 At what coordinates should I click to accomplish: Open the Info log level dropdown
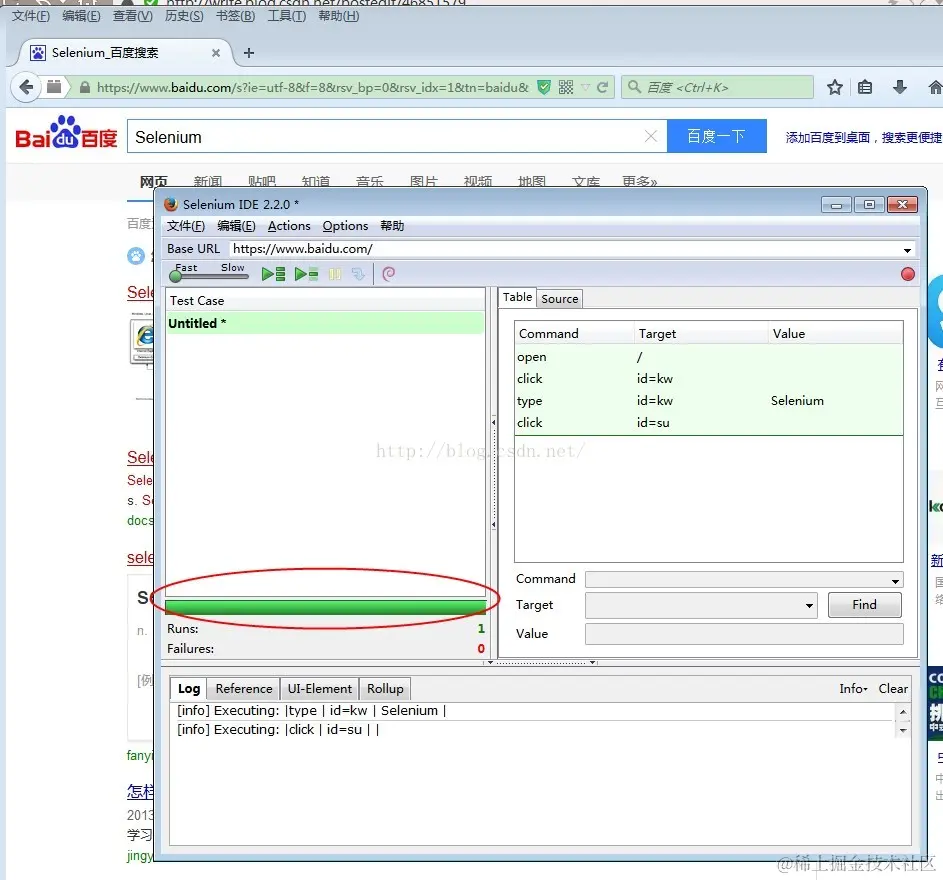(853, 689)
